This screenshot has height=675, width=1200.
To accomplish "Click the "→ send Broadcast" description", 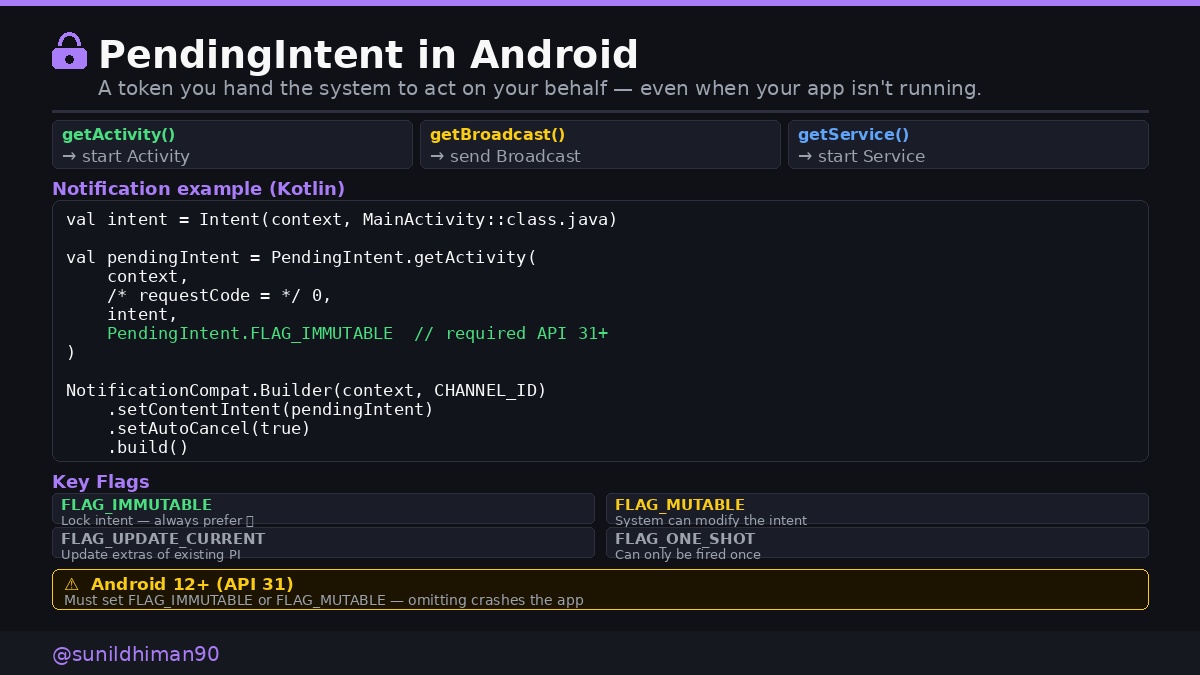I will pyautogui.click(x=505, y=156).
